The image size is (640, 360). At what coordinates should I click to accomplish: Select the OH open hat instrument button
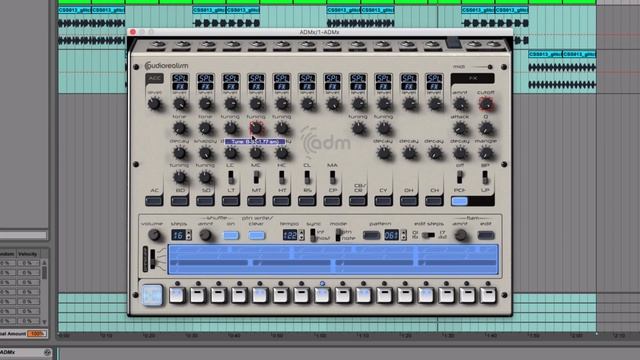409,201
